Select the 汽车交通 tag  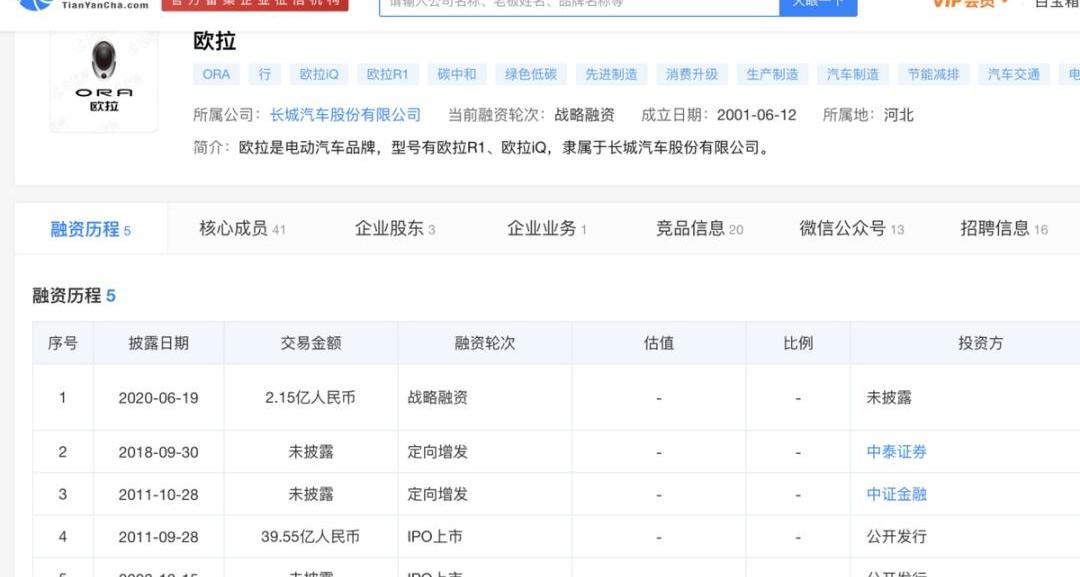pos(1014,74)
